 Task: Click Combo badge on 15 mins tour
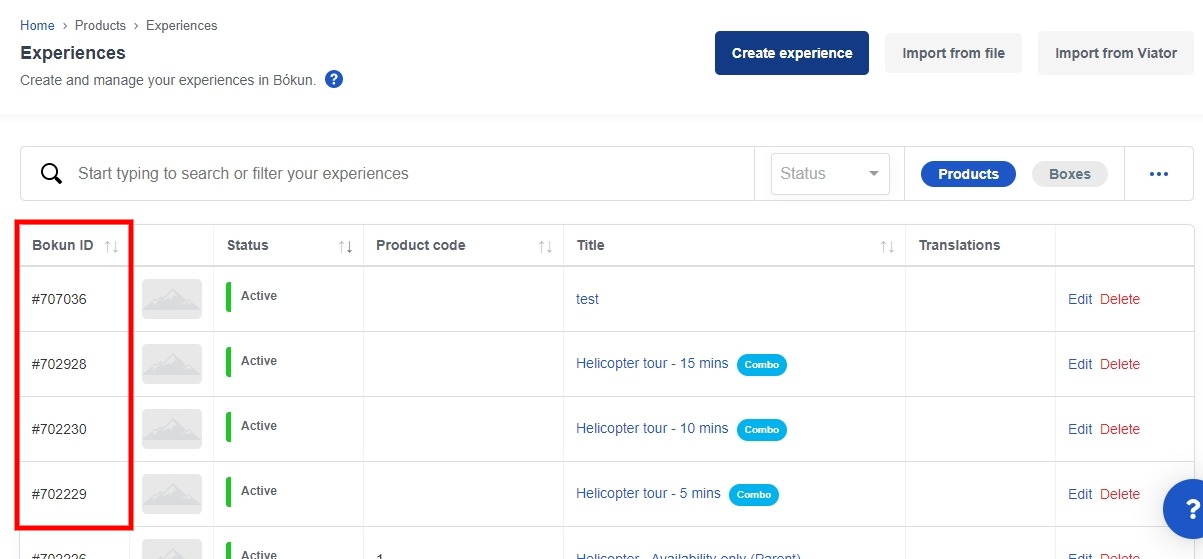[762, 364]
